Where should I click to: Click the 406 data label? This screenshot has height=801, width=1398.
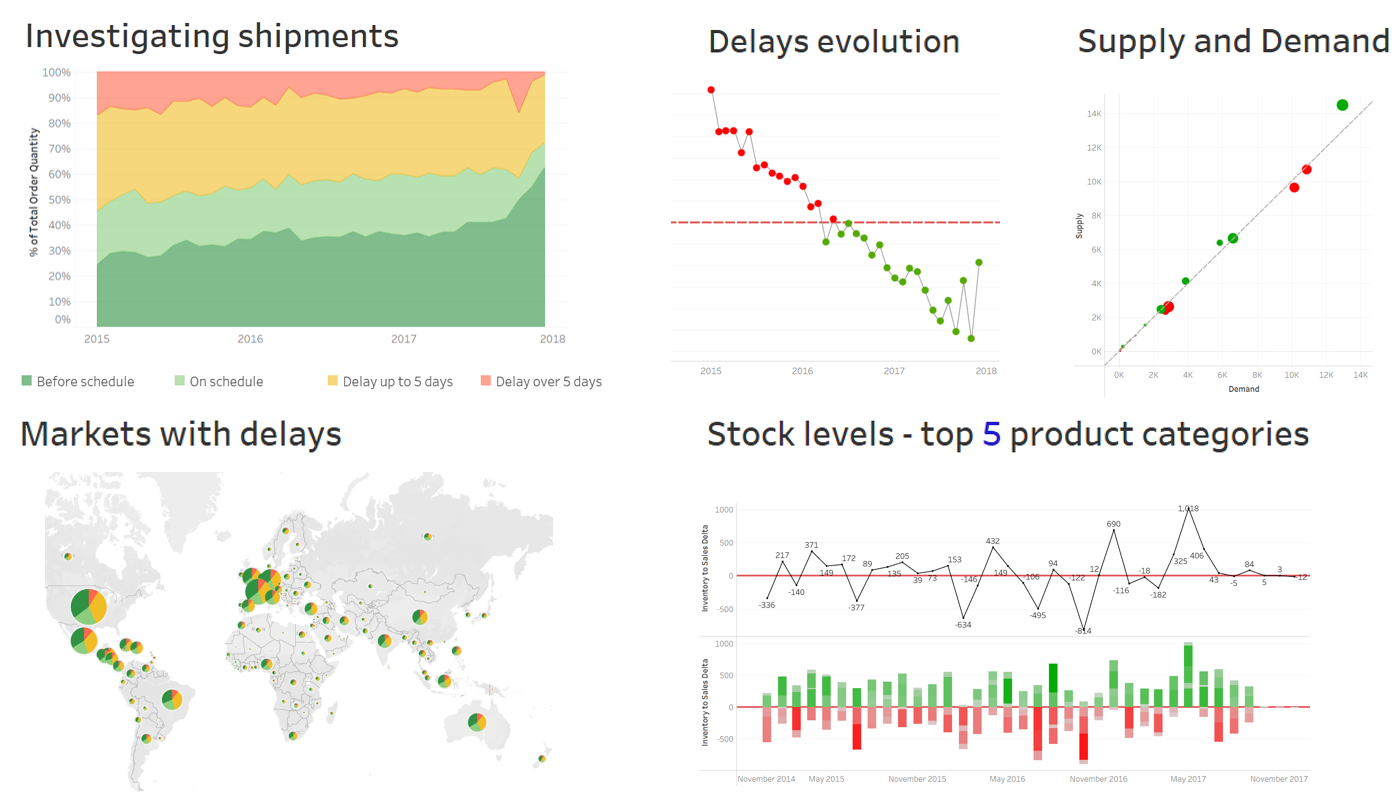(1197, 555)
